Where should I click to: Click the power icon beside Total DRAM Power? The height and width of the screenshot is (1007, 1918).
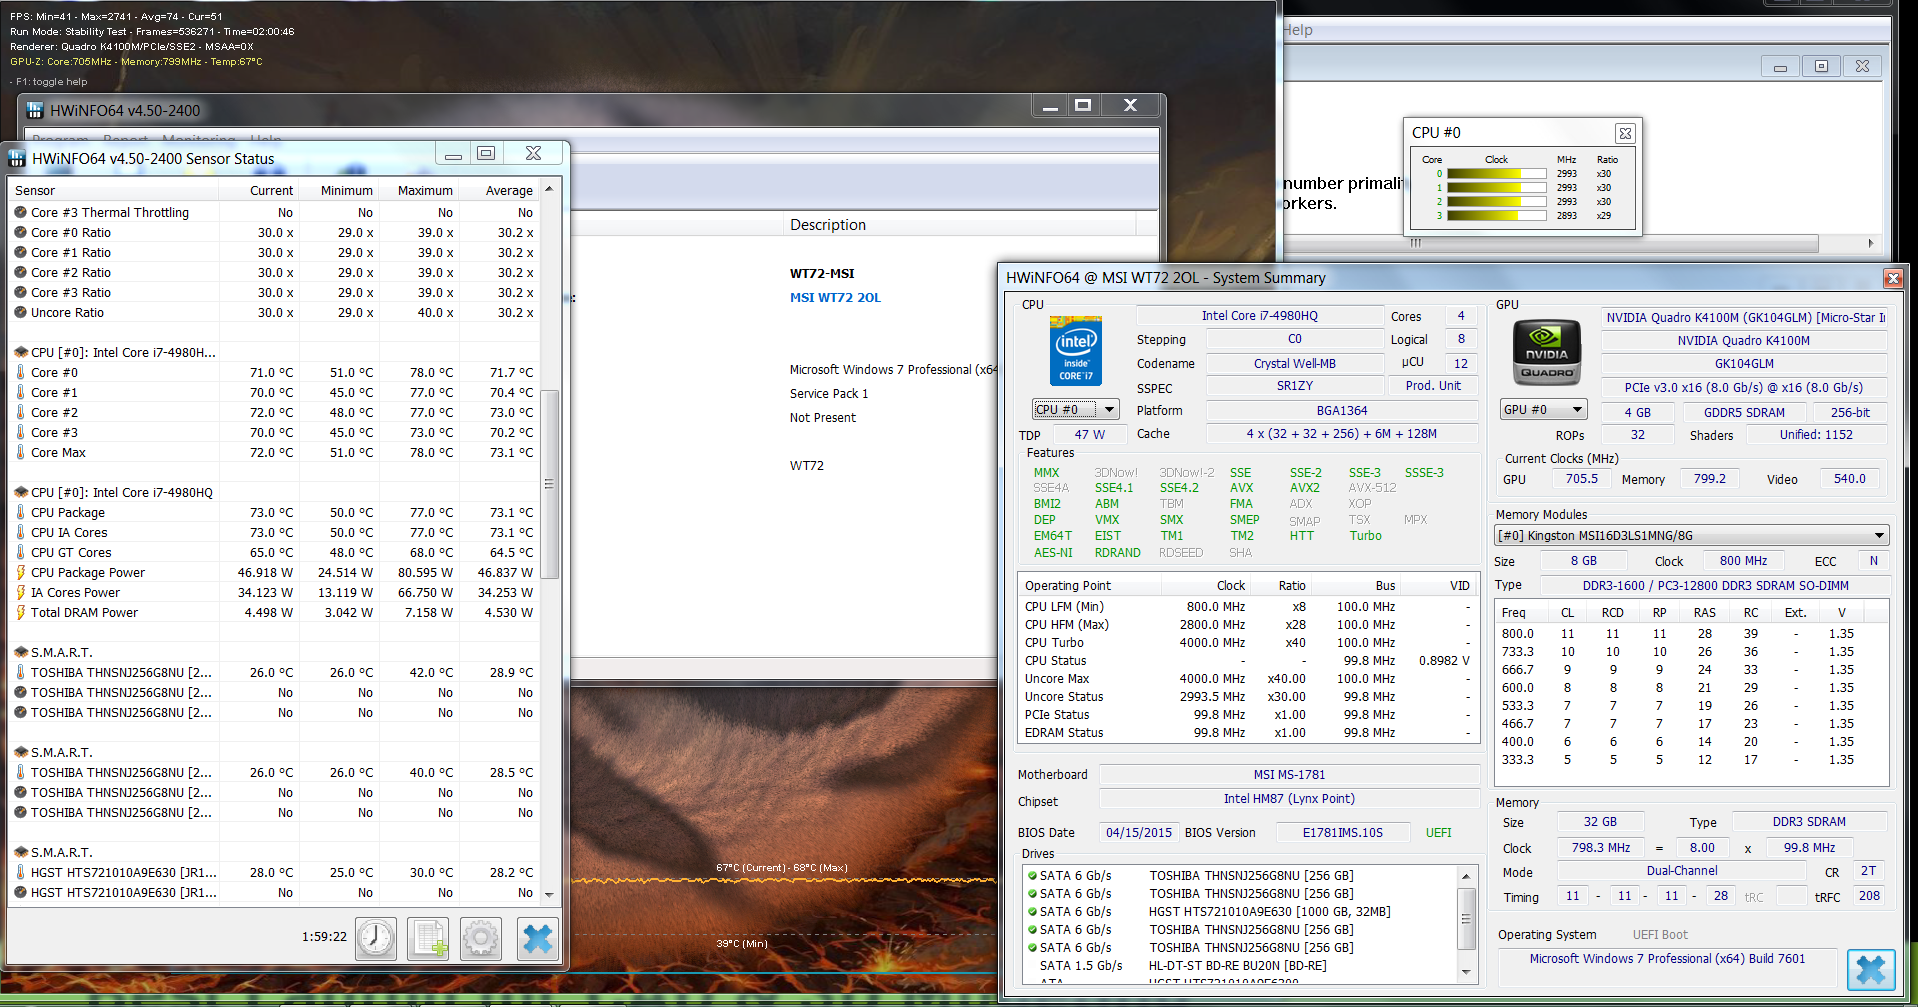[20, 612]
